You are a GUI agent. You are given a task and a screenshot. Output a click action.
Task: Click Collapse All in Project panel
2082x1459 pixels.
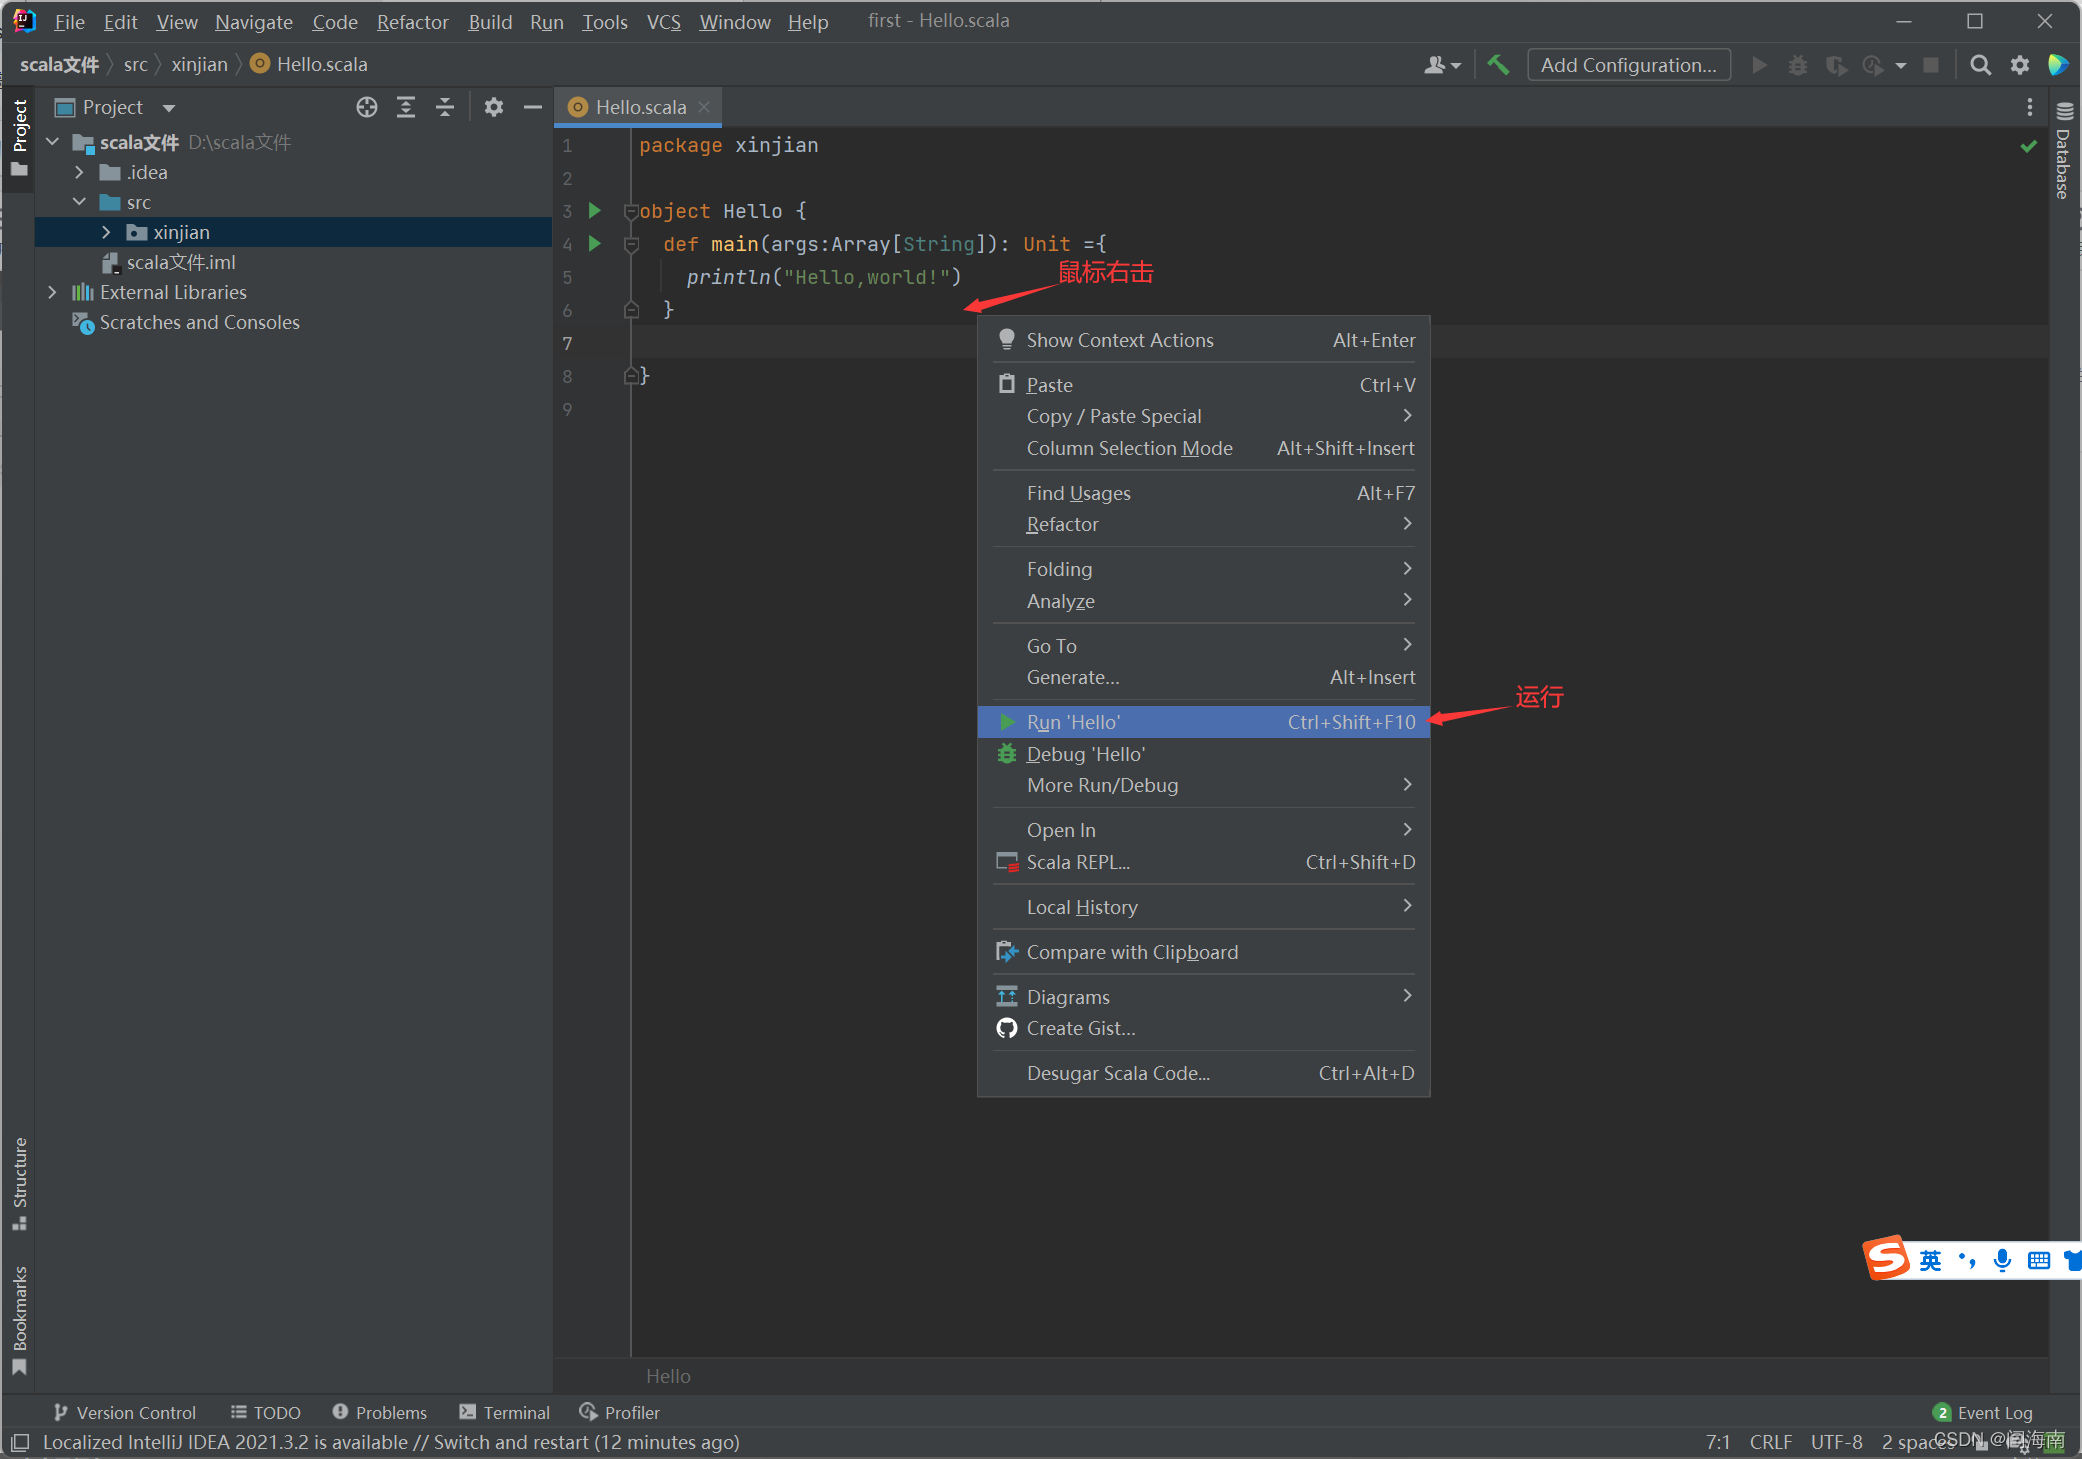point(445,107)
